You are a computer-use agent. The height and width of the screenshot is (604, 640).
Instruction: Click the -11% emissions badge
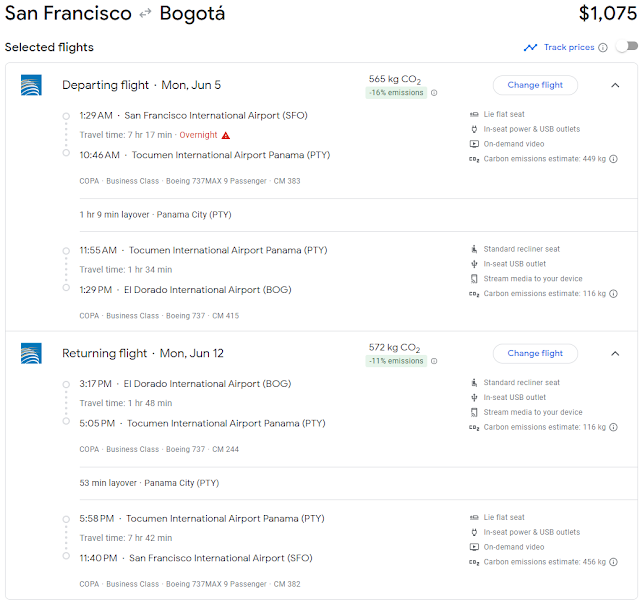click(x=395, y=361)
